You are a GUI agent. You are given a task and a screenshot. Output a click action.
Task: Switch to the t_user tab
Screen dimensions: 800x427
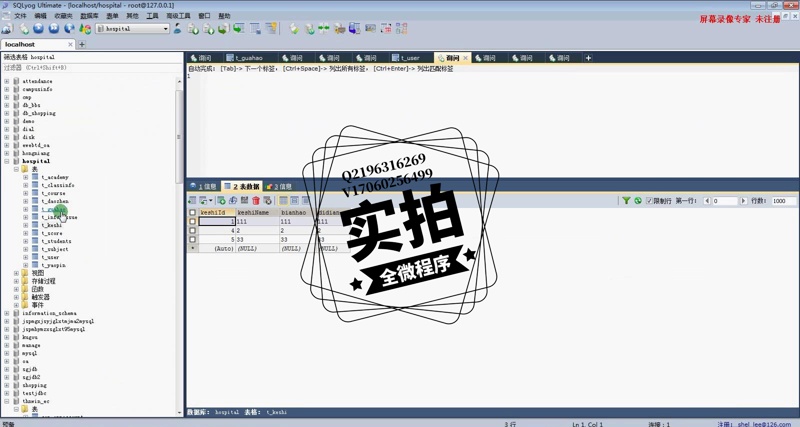click(x=410, y=58)
